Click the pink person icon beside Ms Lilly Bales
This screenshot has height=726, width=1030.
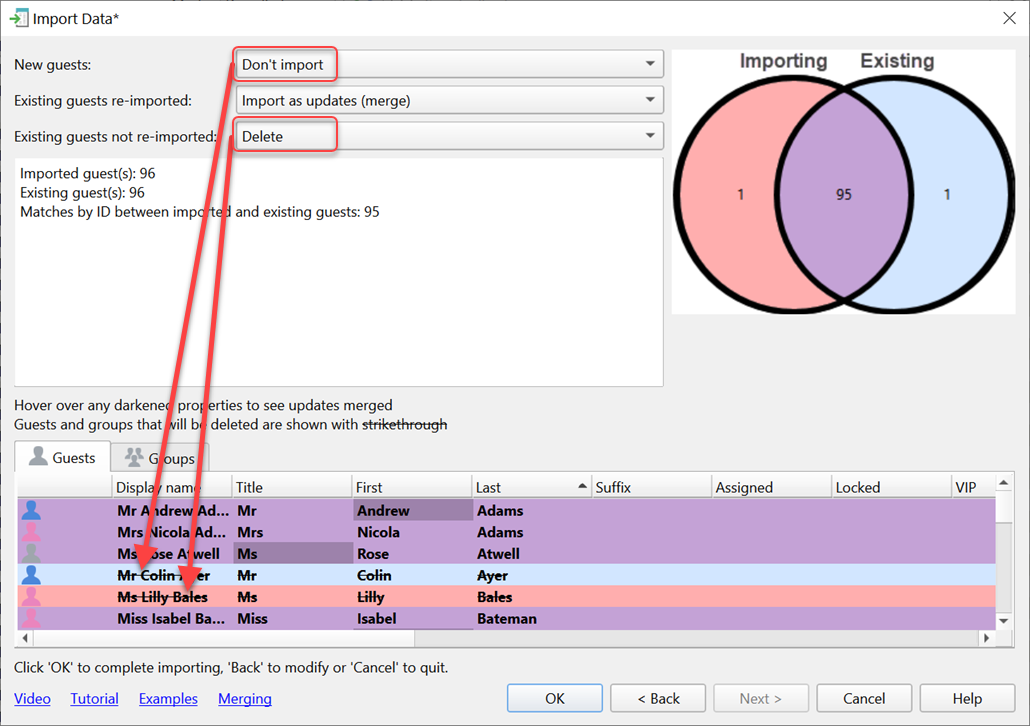tap(31, 597)
